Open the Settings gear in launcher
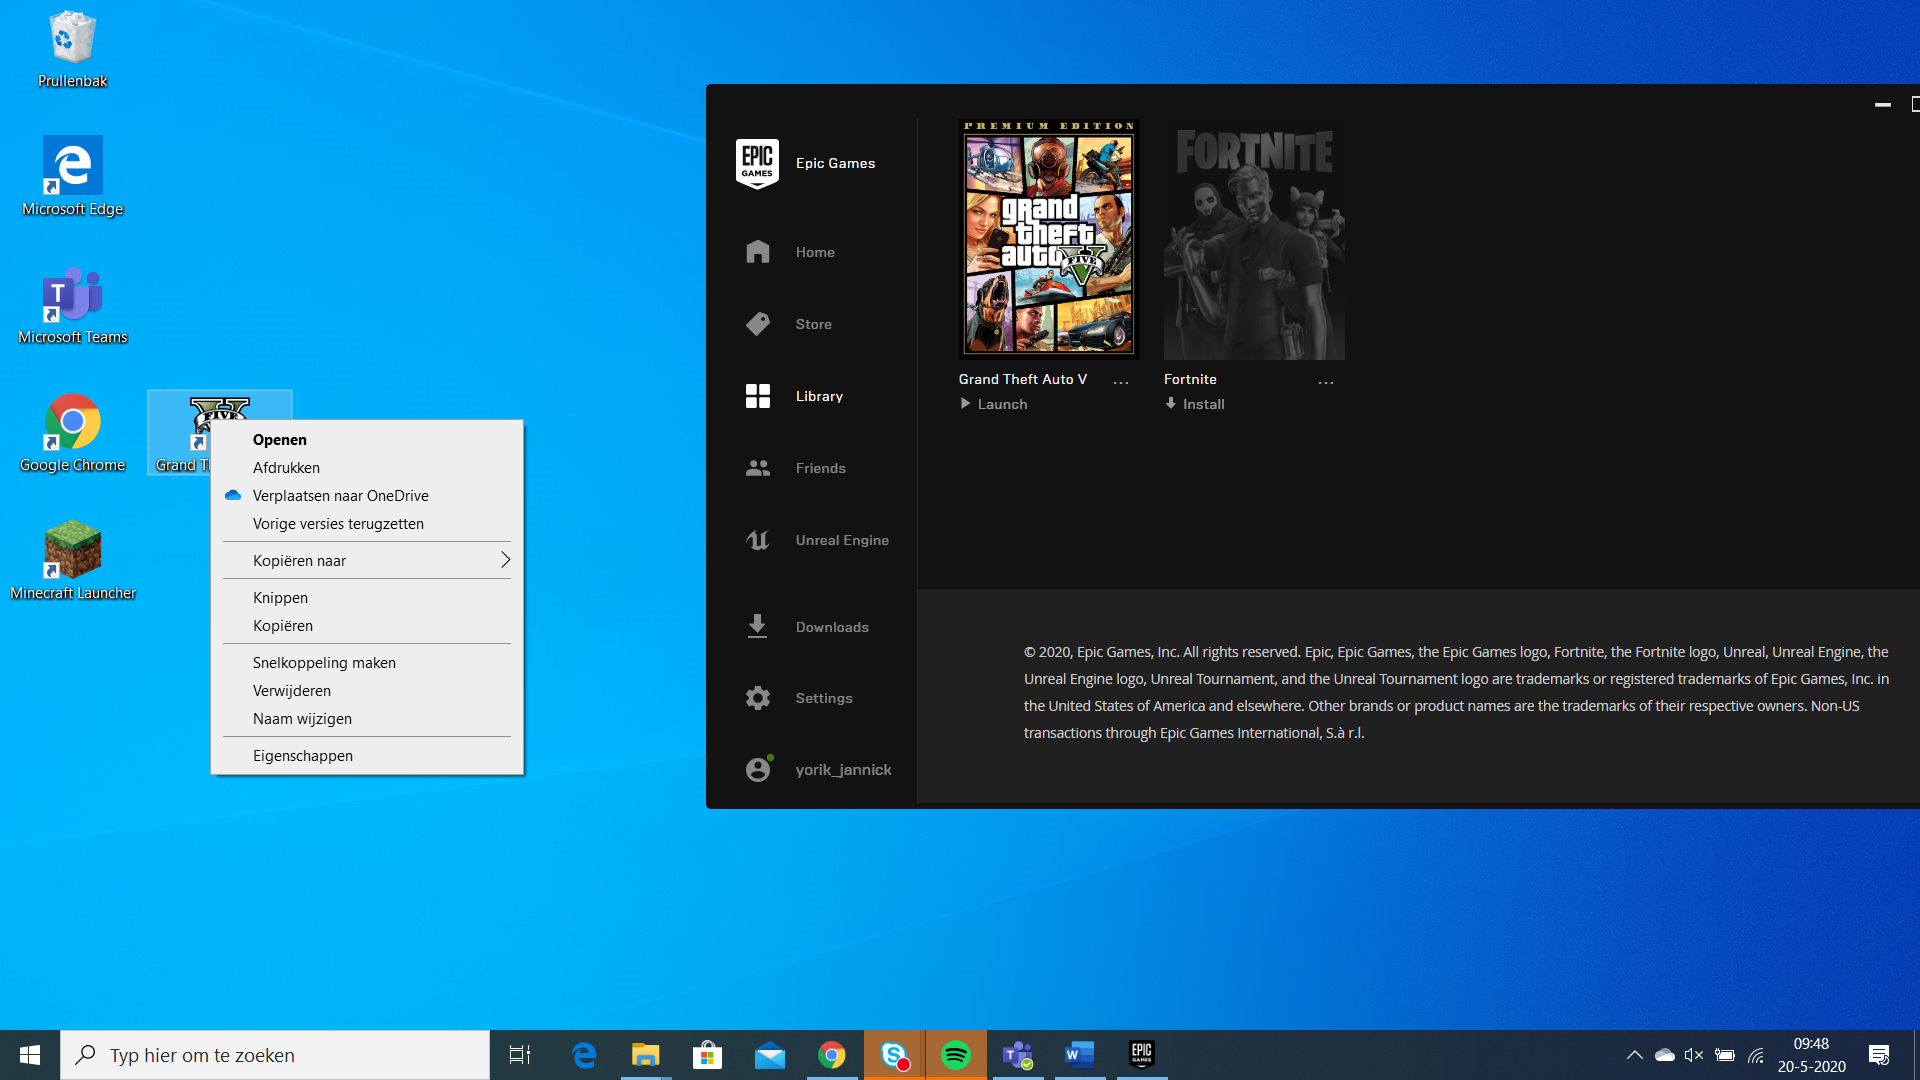The width and height of the screenshot is (1920, 1080). pyautogui.click(x=758, y=698)
